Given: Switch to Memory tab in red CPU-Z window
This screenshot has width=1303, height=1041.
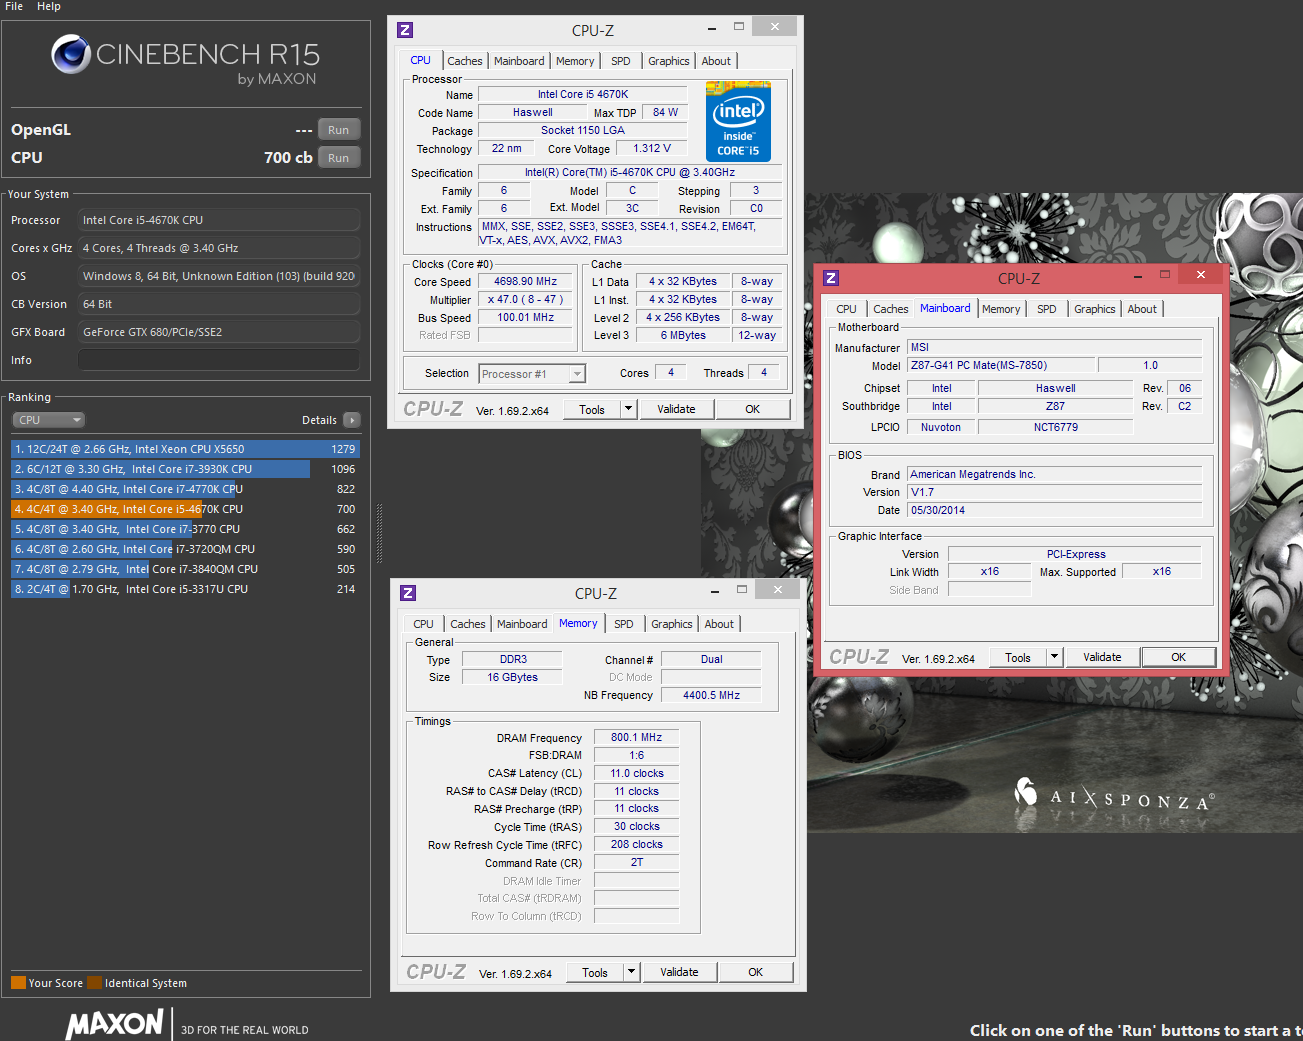Looking at the screenshot, I should (1001, 309).
